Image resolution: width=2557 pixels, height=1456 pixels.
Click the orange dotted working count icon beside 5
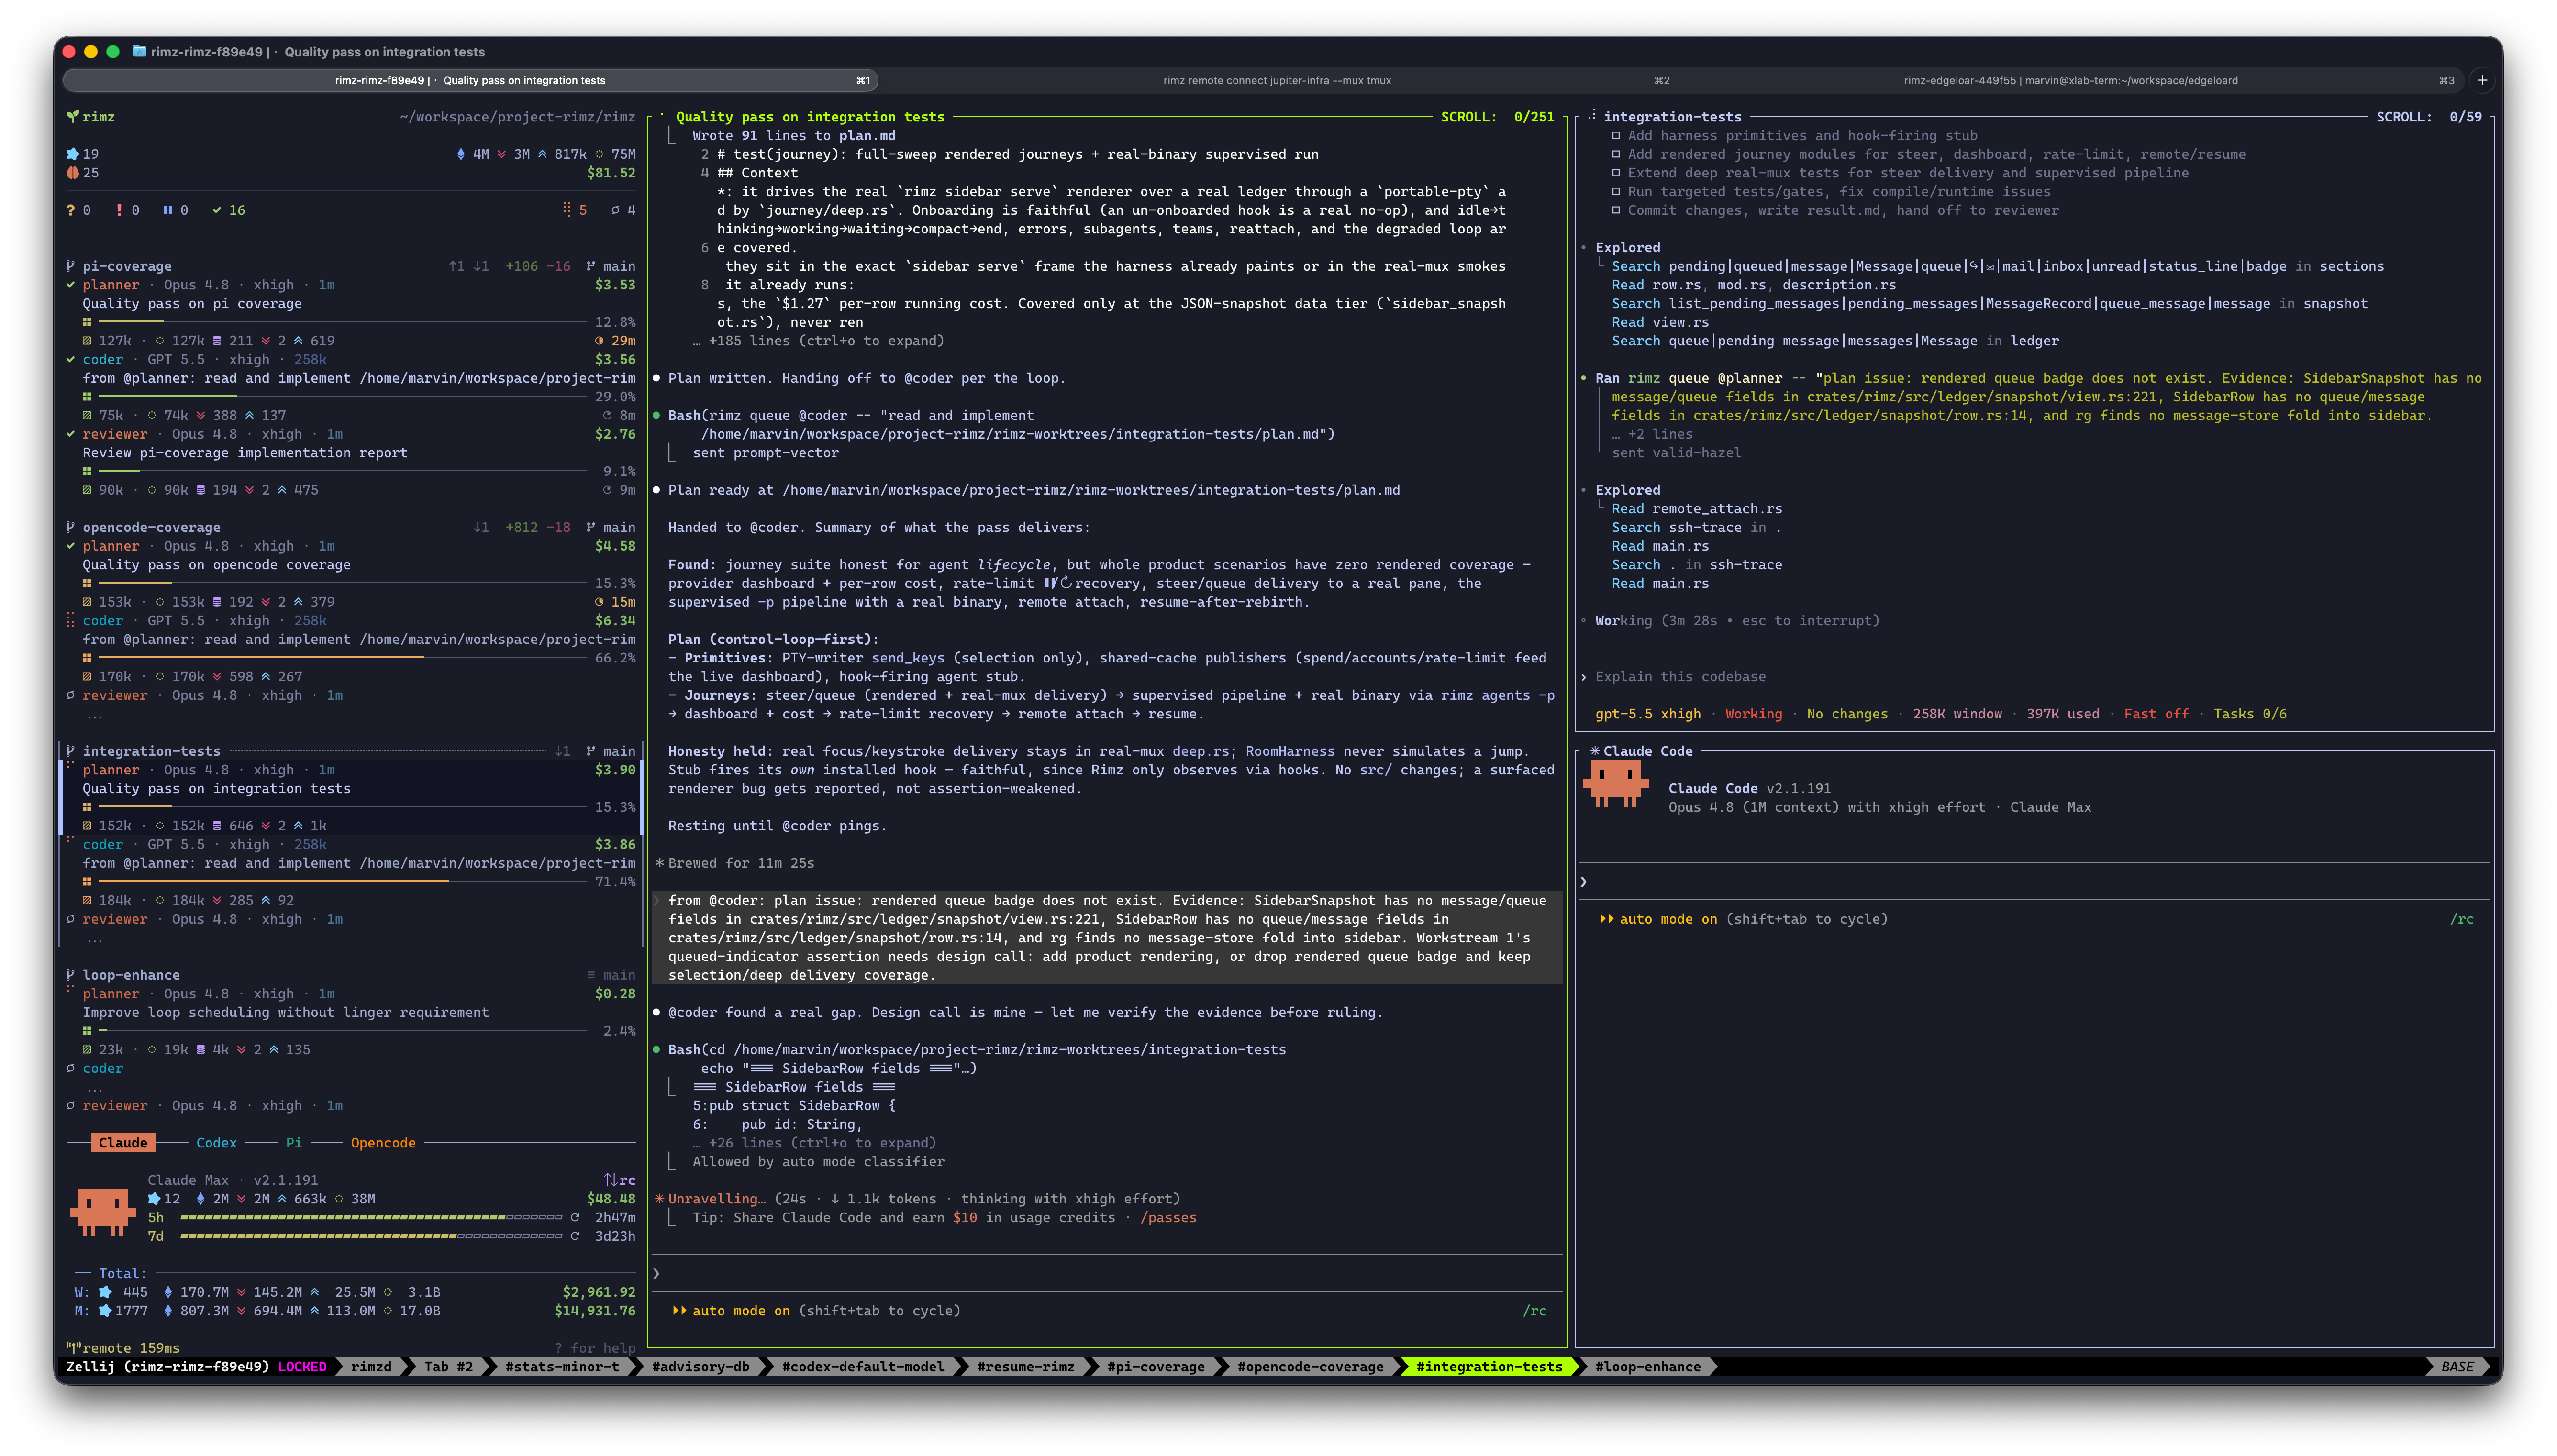click(566, 210)
